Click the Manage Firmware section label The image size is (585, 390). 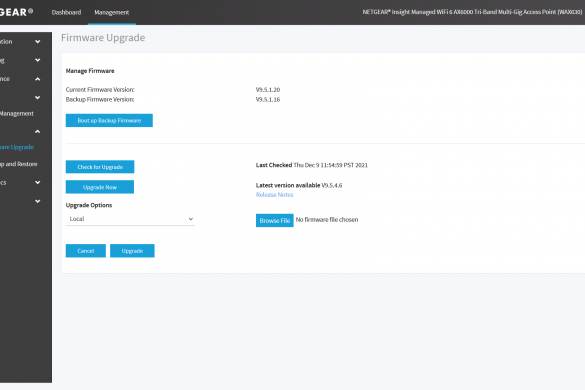(90, 71)
